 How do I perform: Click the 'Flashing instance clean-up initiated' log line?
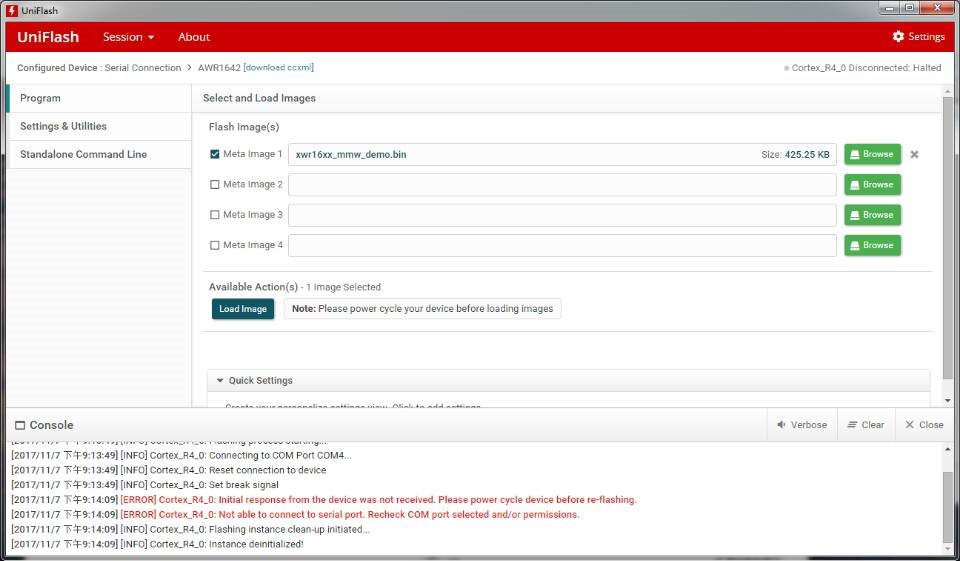[190, 529]
